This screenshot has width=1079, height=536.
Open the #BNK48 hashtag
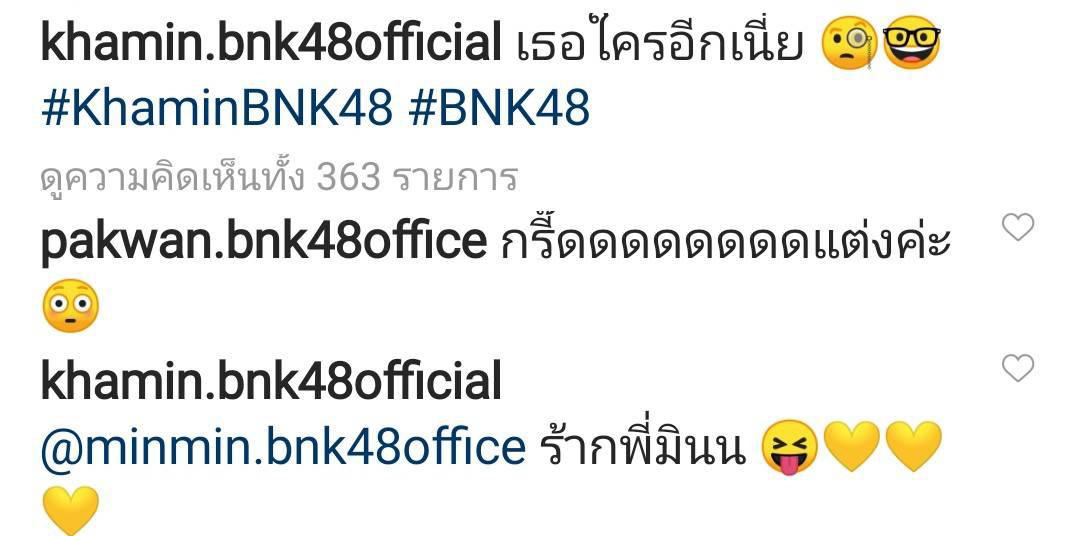[498, 109]
